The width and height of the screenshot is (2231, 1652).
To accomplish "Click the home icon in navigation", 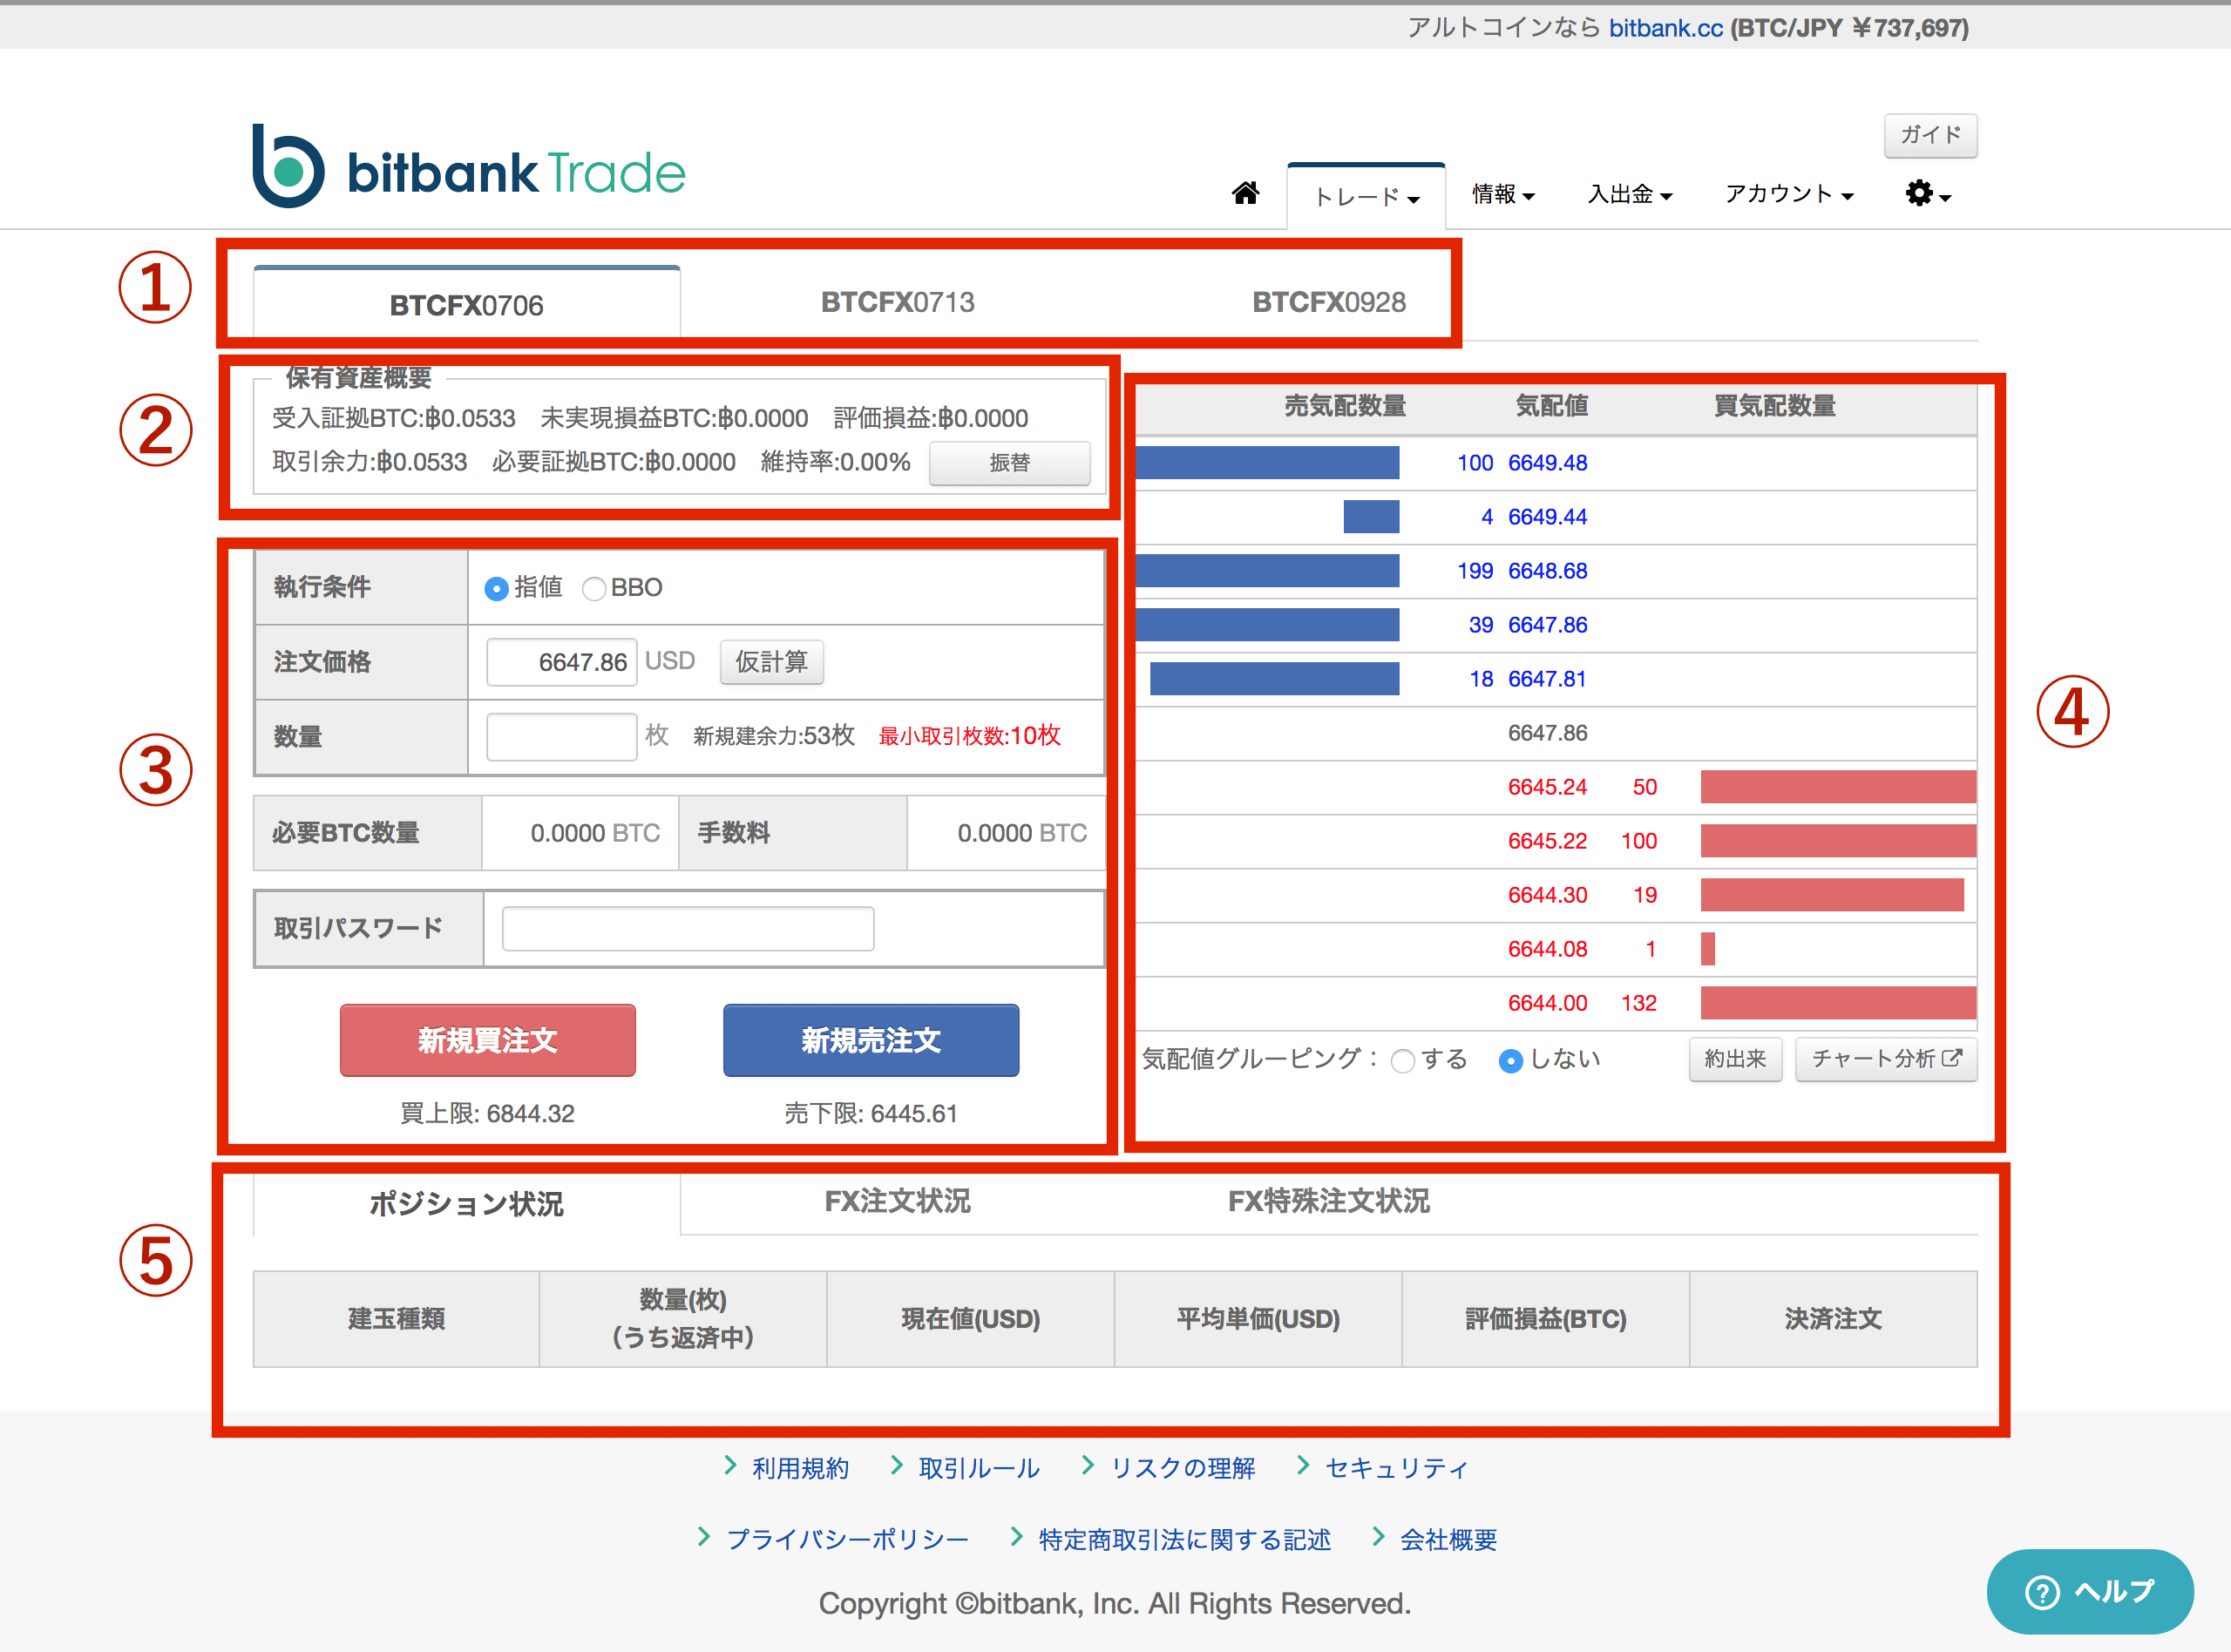I will pos(1245,193).
